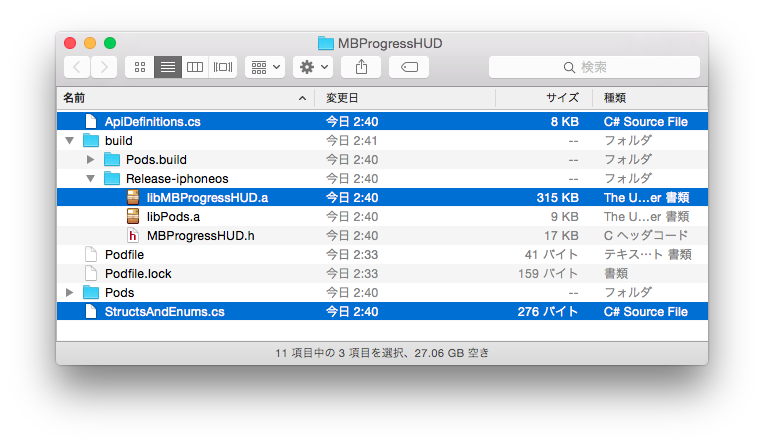Viewport: 764px width, 445px height.
Task: Minimize the window with yellow button
Action: (90, 43)
